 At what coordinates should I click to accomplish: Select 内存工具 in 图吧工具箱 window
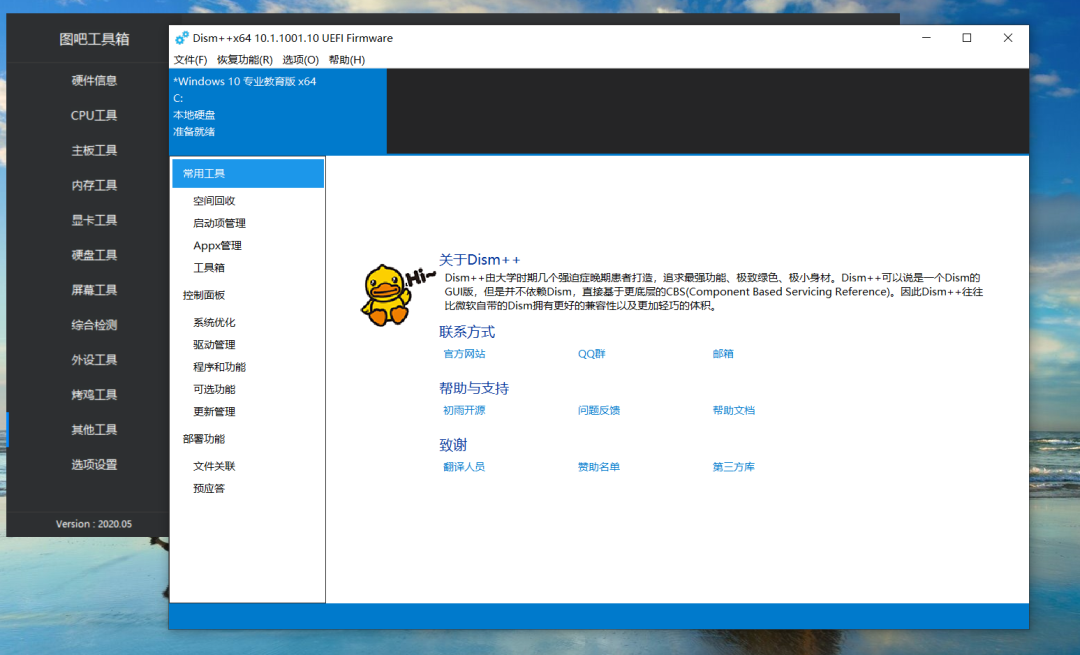(x=94, y=185)
